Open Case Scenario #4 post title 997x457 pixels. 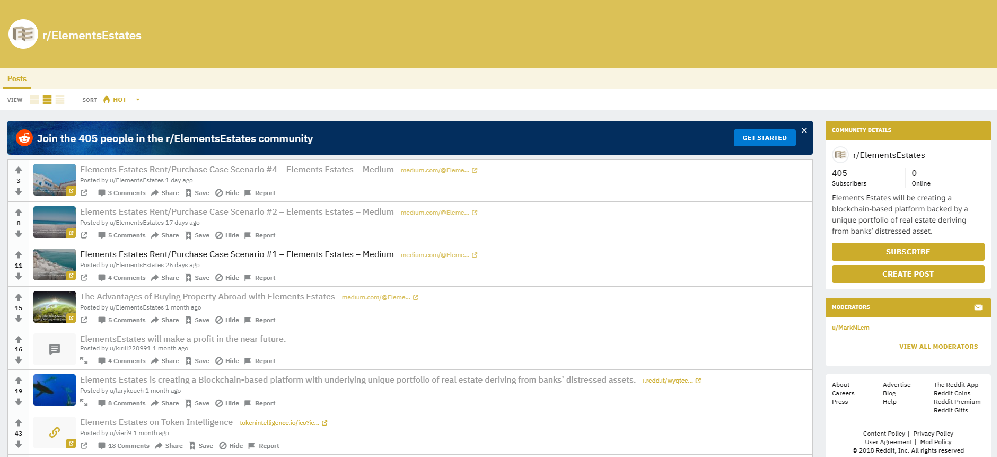point(237,170)
